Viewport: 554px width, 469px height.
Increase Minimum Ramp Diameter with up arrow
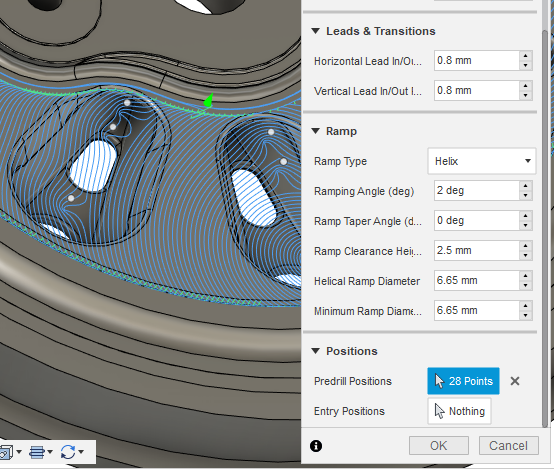click(526, 306)
